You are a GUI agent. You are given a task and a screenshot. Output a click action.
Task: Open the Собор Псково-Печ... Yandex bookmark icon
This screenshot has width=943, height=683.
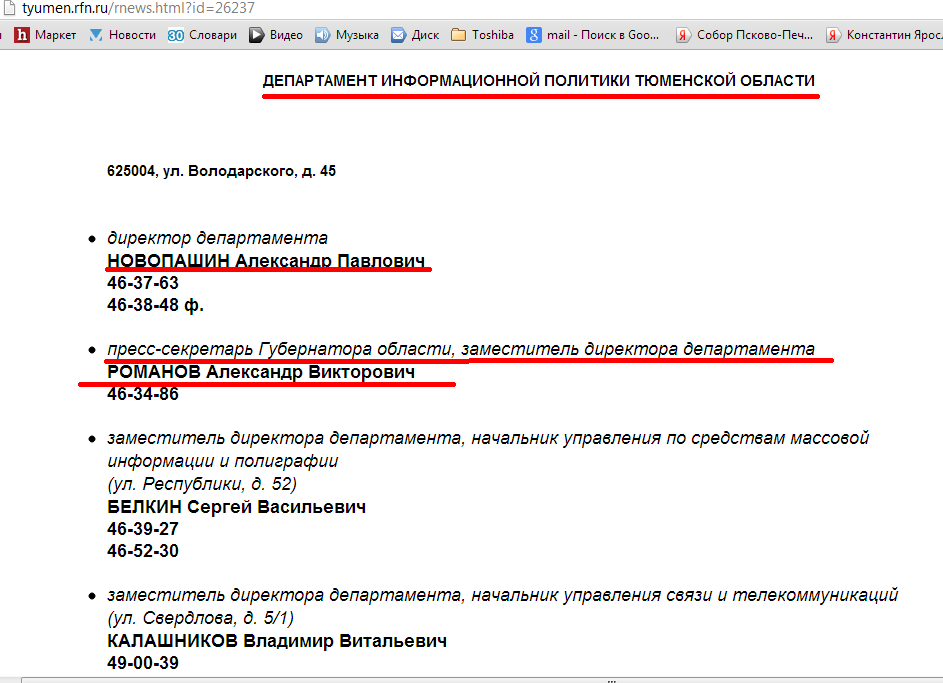click(x=683, y=35)
